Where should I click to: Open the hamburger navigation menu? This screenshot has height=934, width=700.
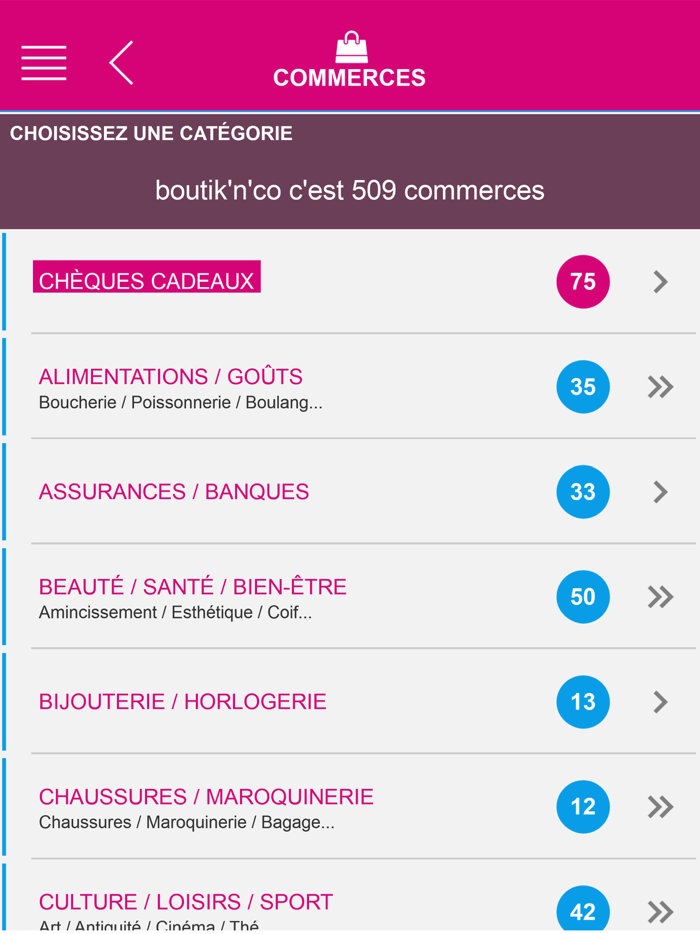click(43, 62)
